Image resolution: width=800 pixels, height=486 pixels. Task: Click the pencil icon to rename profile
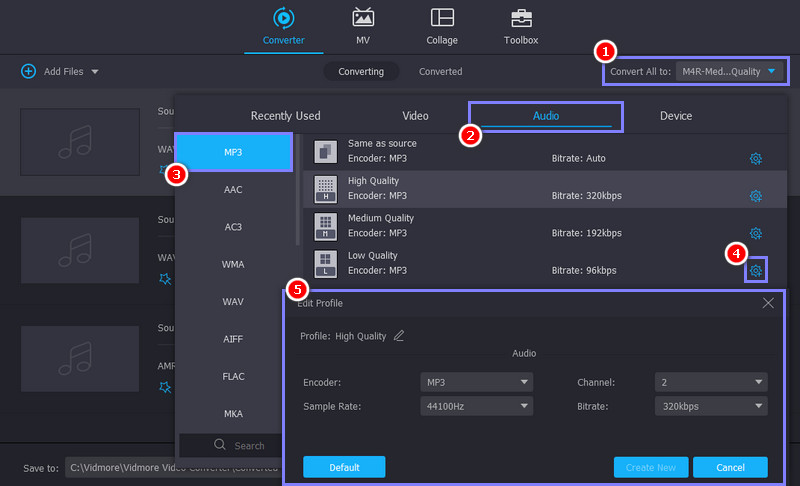coord(399,336)
